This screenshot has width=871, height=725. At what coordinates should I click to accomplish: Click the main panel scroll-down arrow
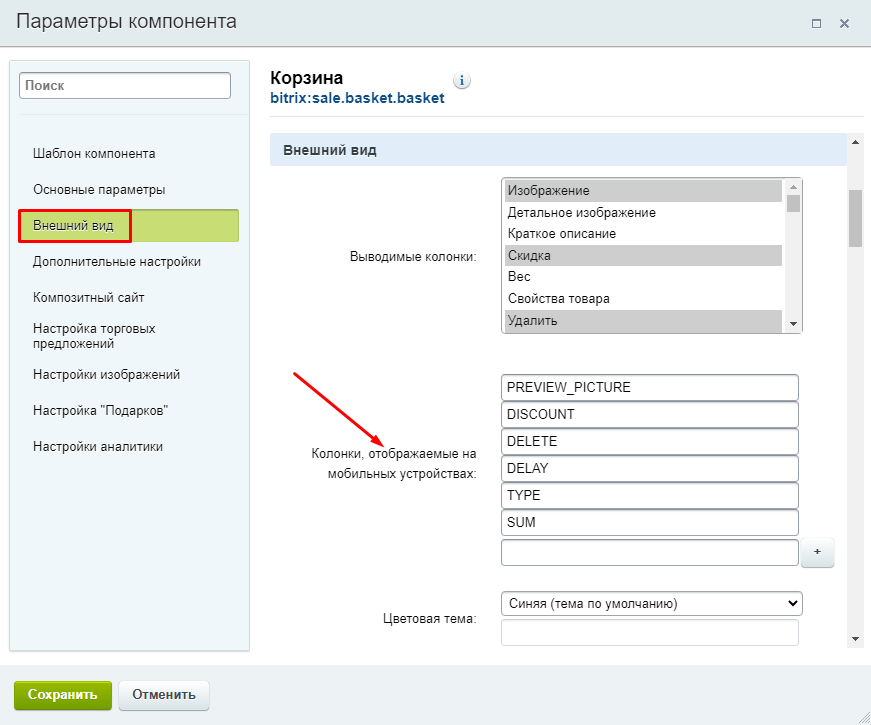point(855,639)
